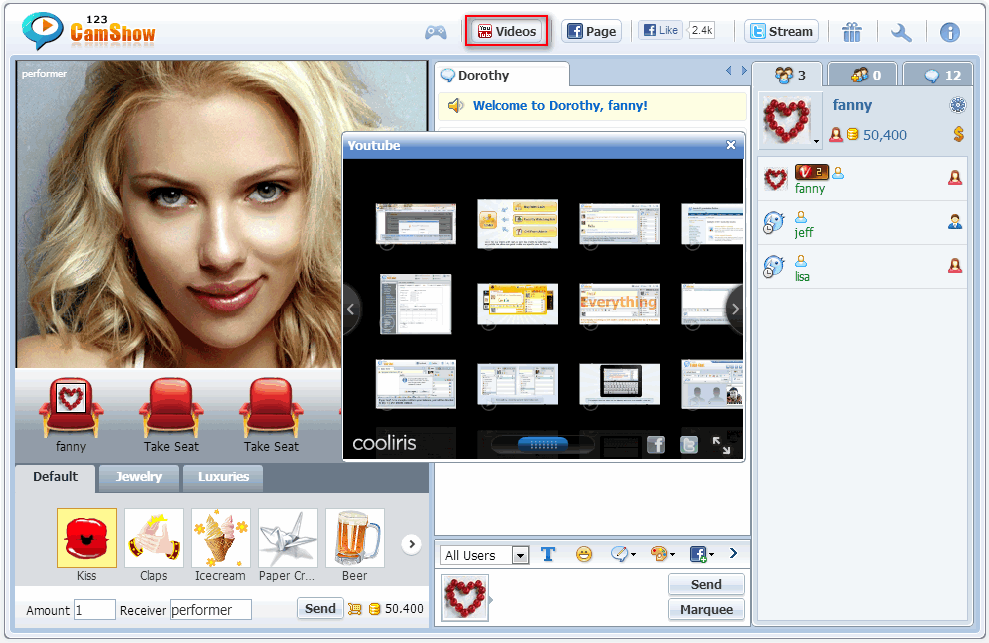
Task: Switch to the Luxuries gifts tab
Action: (223, 477)
